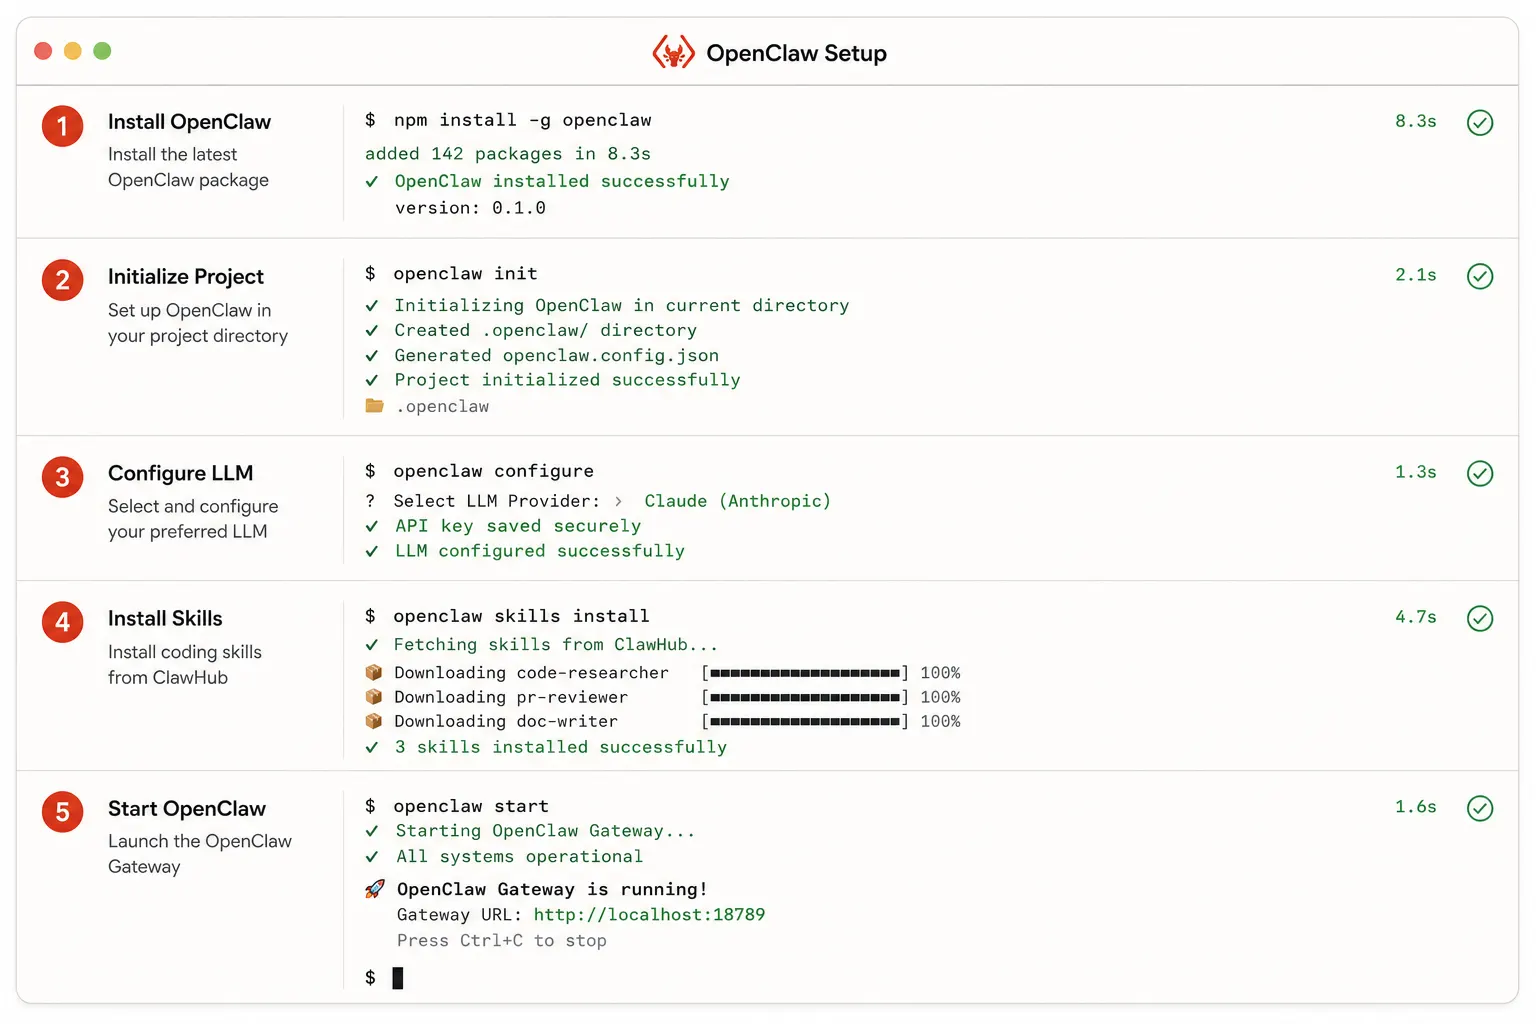
Task: Click the 2.1s duration label
Action: (x=1416, y=275)
